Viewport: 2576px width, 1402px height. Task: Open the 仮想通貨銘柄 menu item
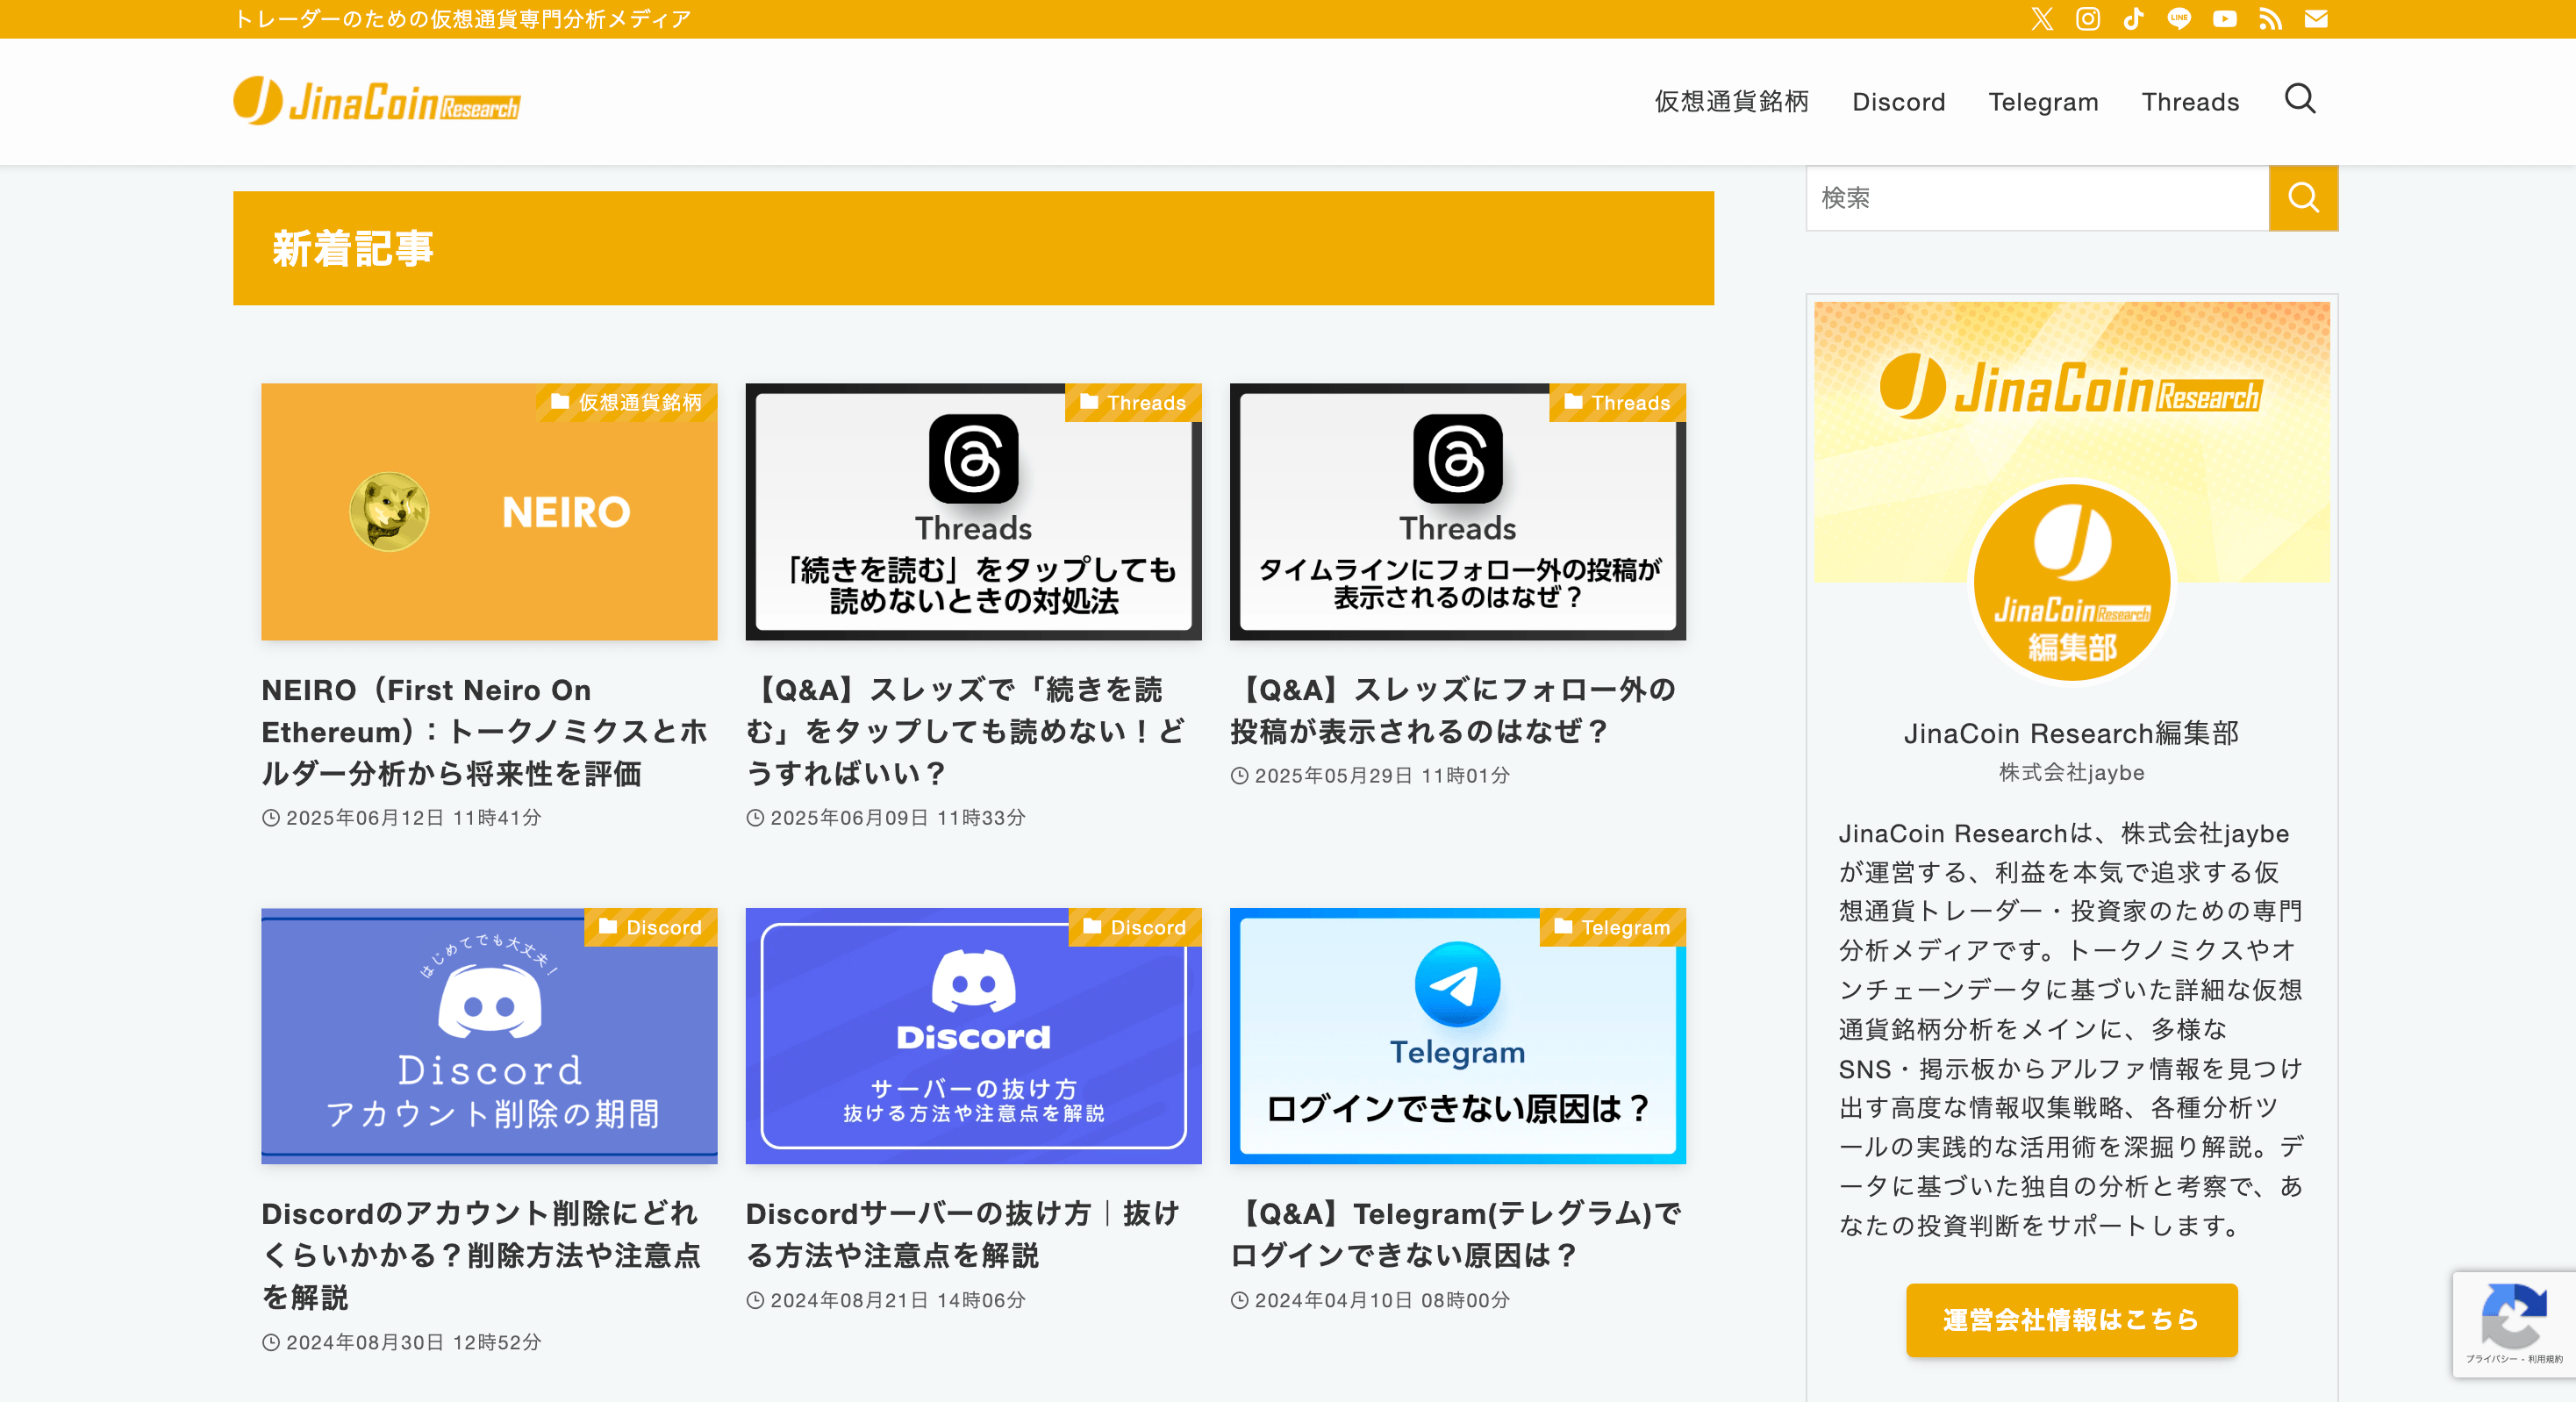(1731, 102)
